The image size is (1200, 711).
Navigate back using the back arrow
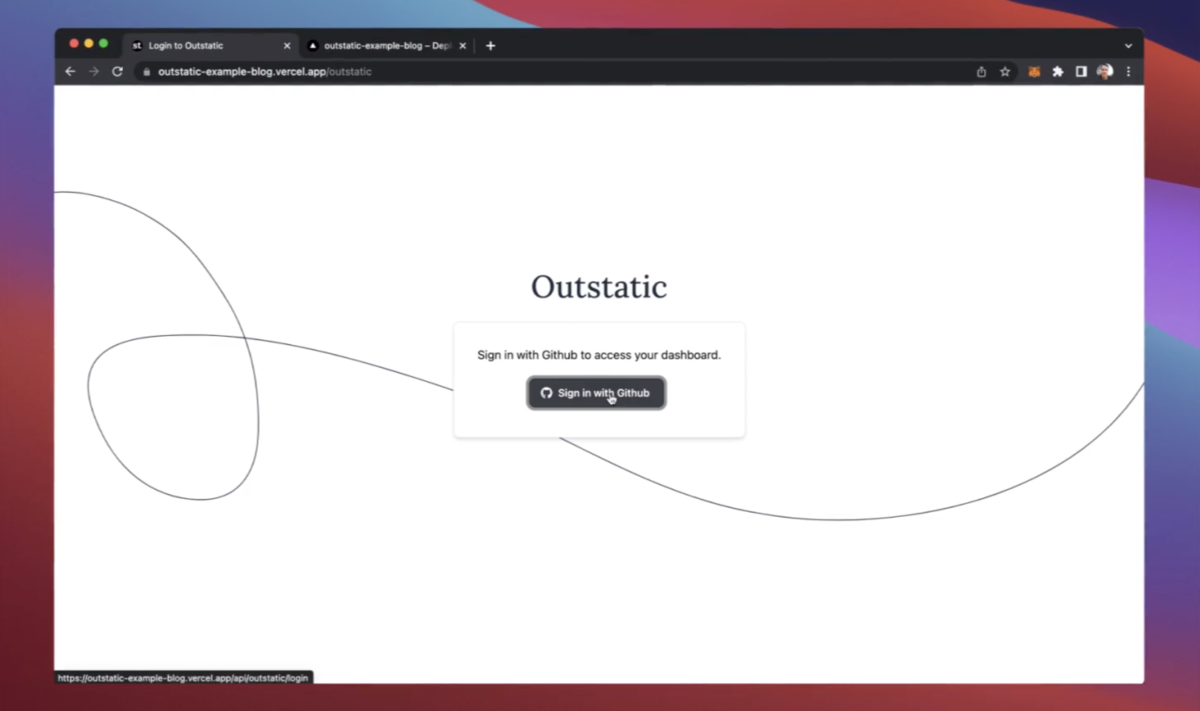tap(69, 71)
